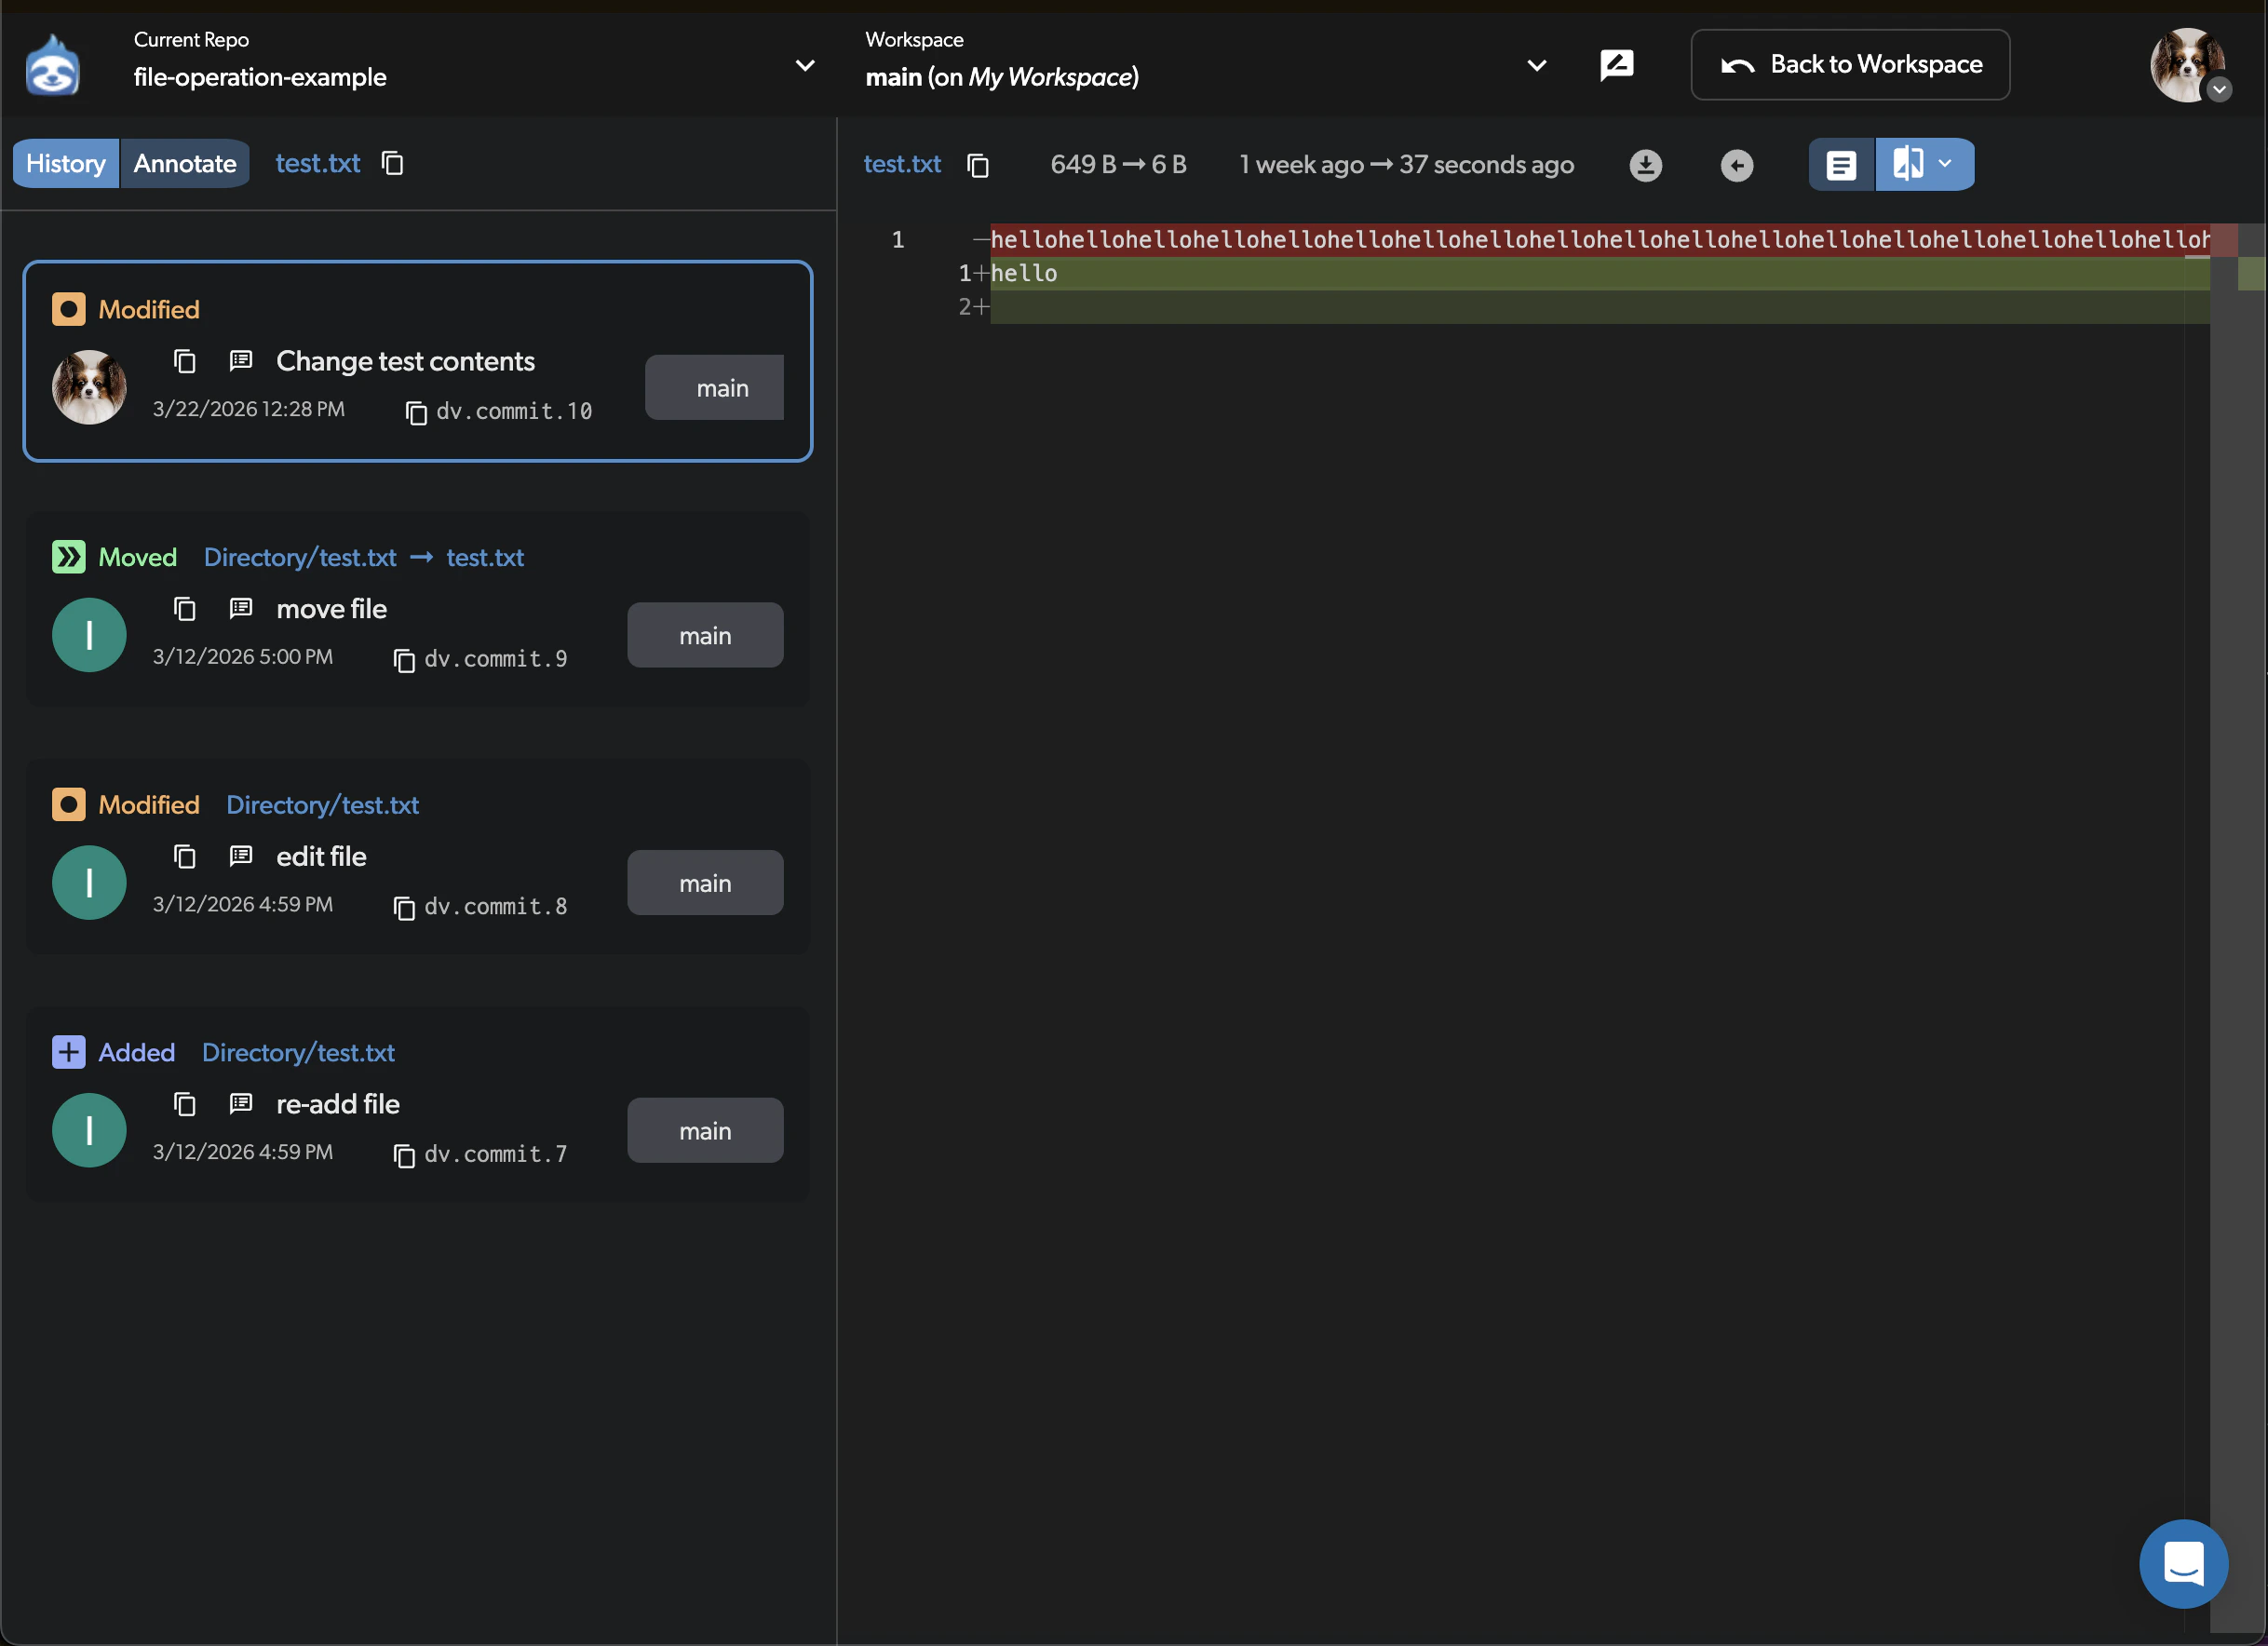This screenshot has height=1646, width=2268.
Task: Click the annotate pencil icon in the header
Action: [1617, 65]
